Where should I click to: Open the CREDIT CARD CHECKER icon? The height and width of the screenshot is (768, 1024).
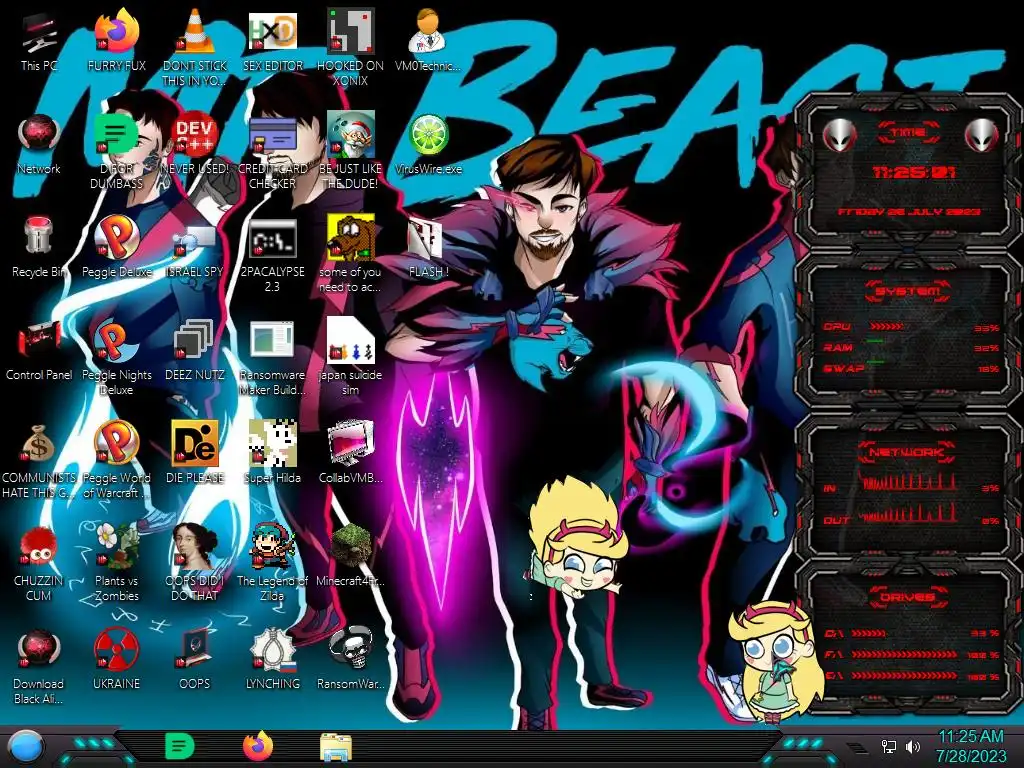(x=272, y=152)
